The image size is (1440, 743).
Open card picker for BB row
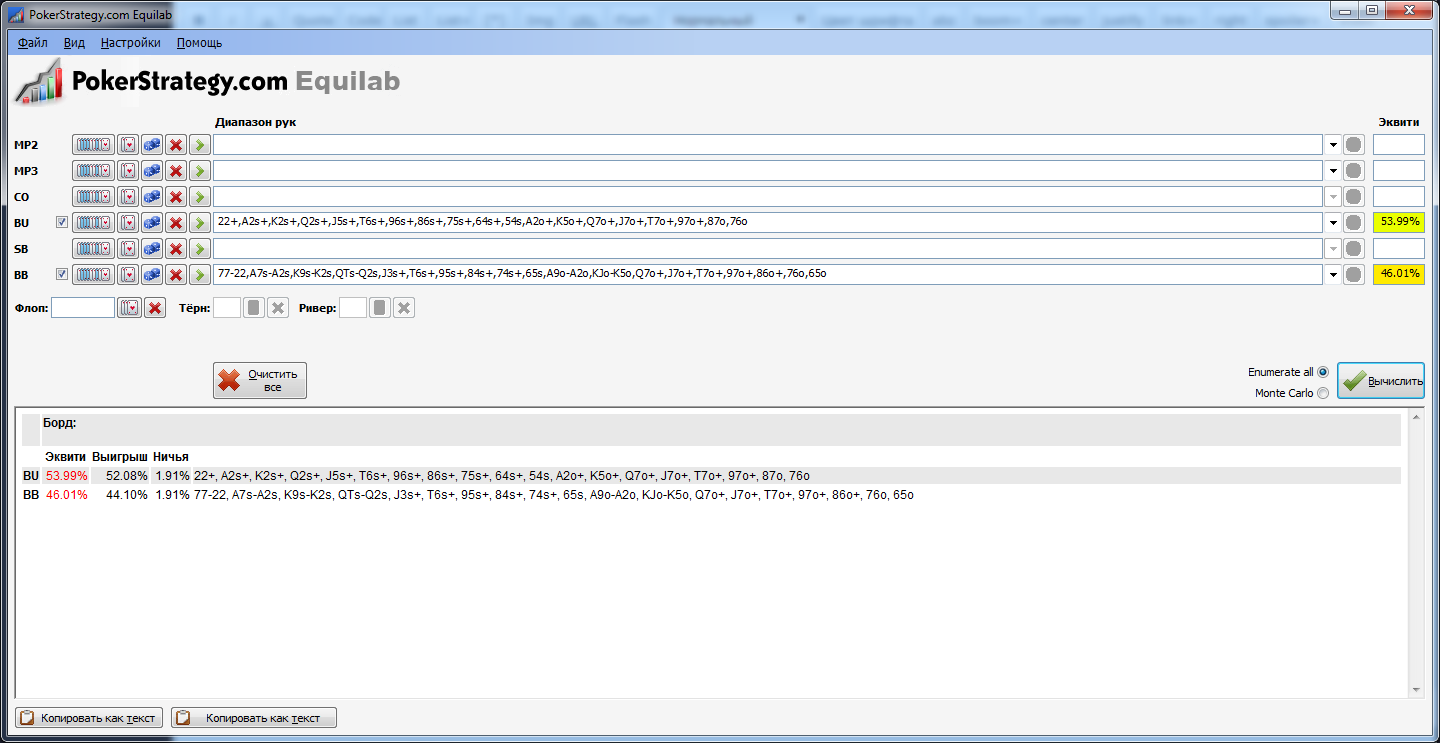click(128, 274)
